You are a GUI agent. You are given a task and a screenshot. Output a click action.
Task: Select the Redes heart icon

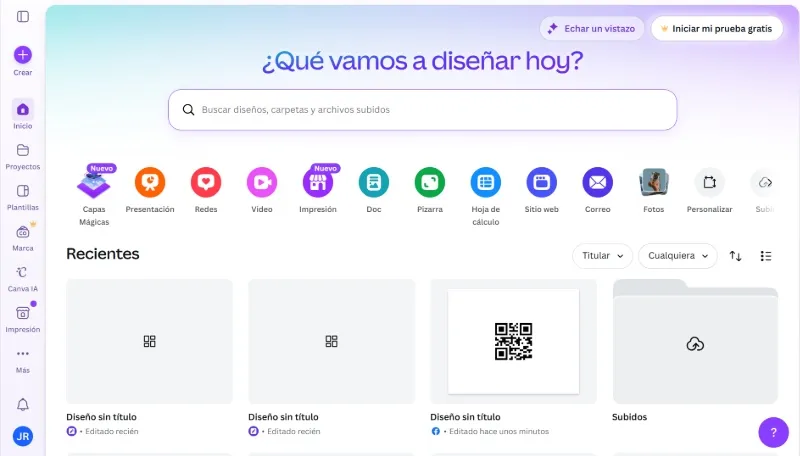(x=206, y=182)
